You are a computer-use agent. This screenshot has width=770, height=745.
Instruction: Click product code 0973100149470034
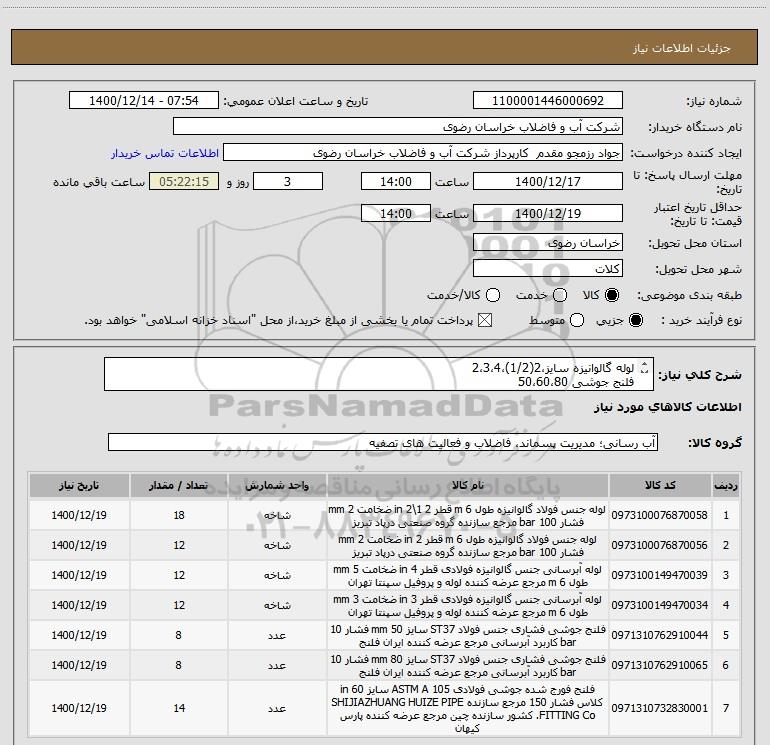click(x=660, y=605)
